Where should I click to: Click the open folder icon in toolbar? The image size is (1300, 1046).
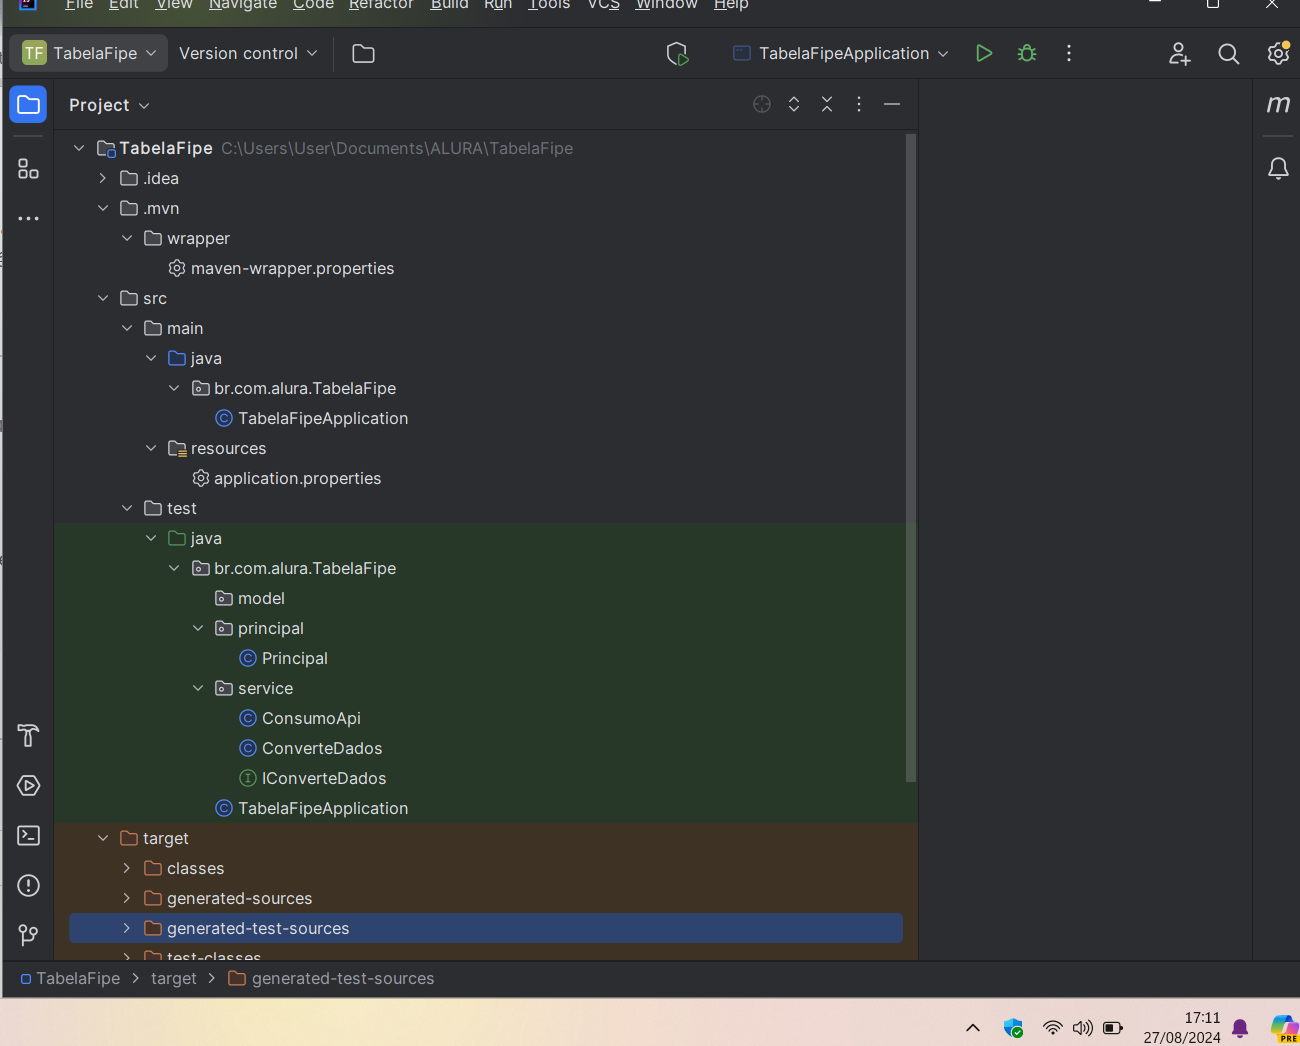(363, 54)
